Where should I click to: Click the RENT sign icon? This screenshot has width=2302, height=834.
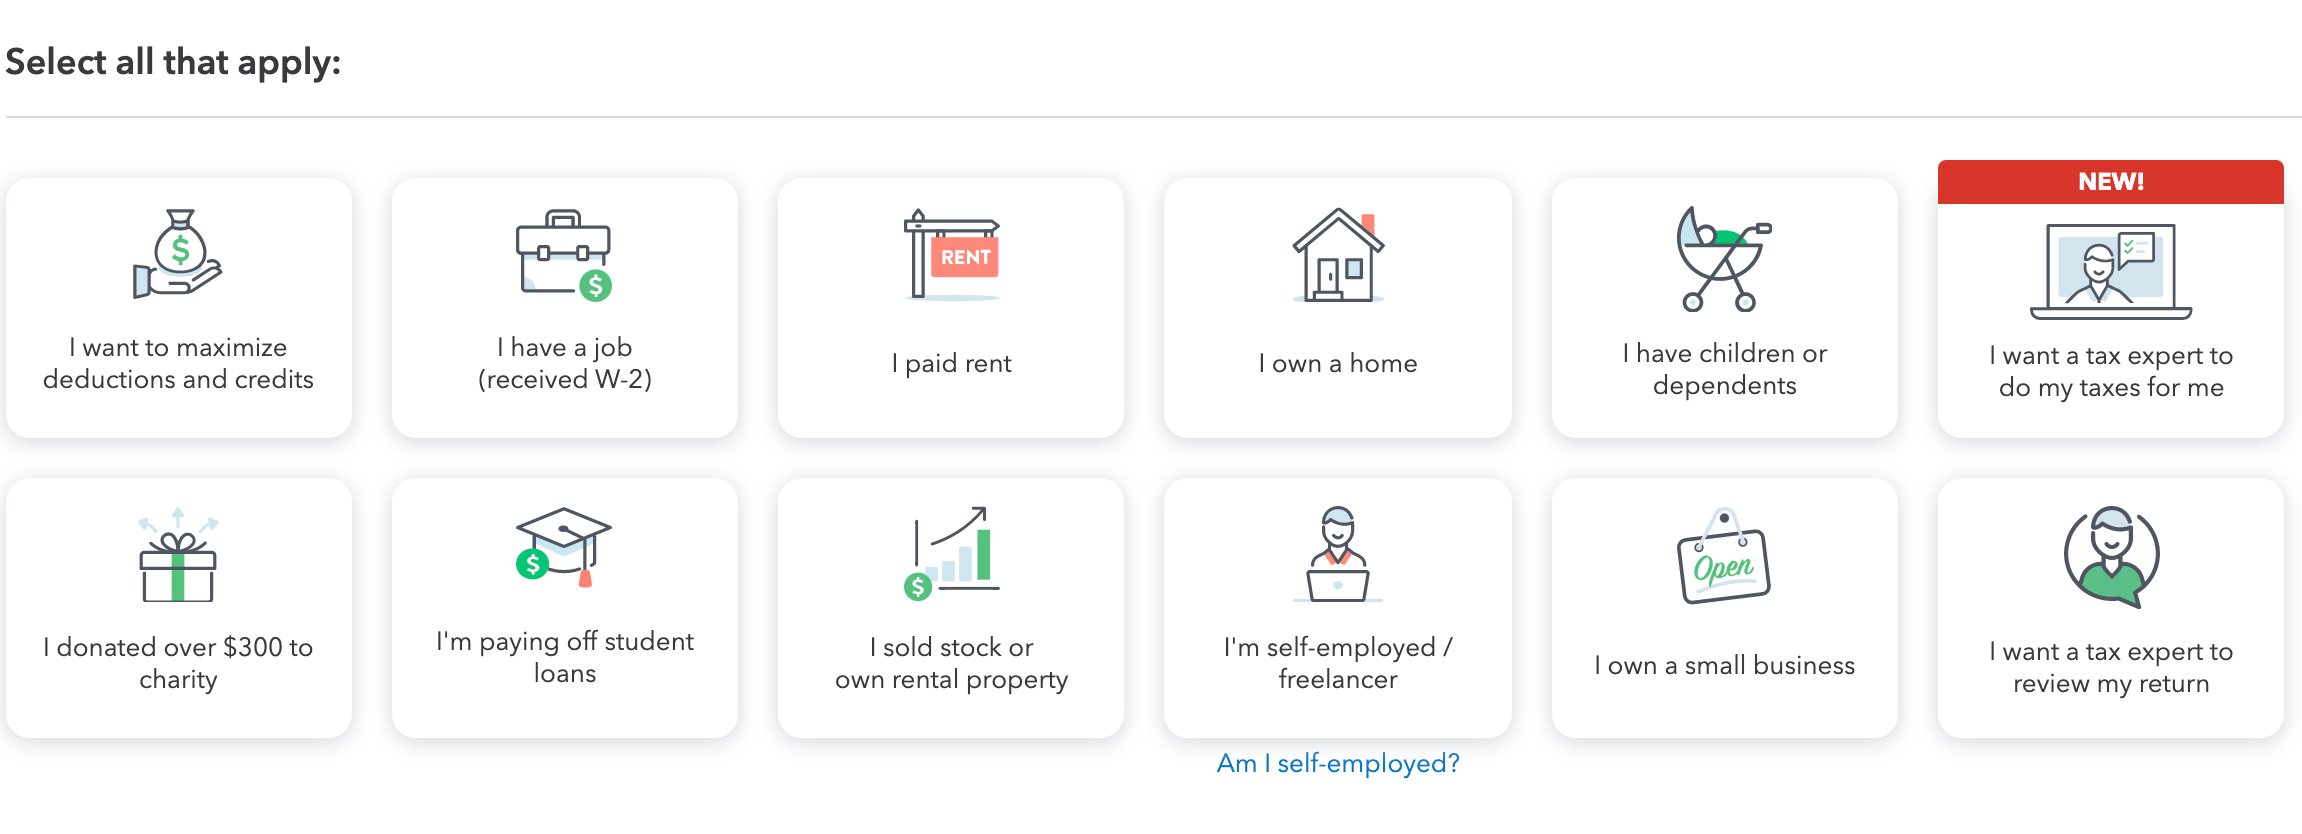[952, 255]
